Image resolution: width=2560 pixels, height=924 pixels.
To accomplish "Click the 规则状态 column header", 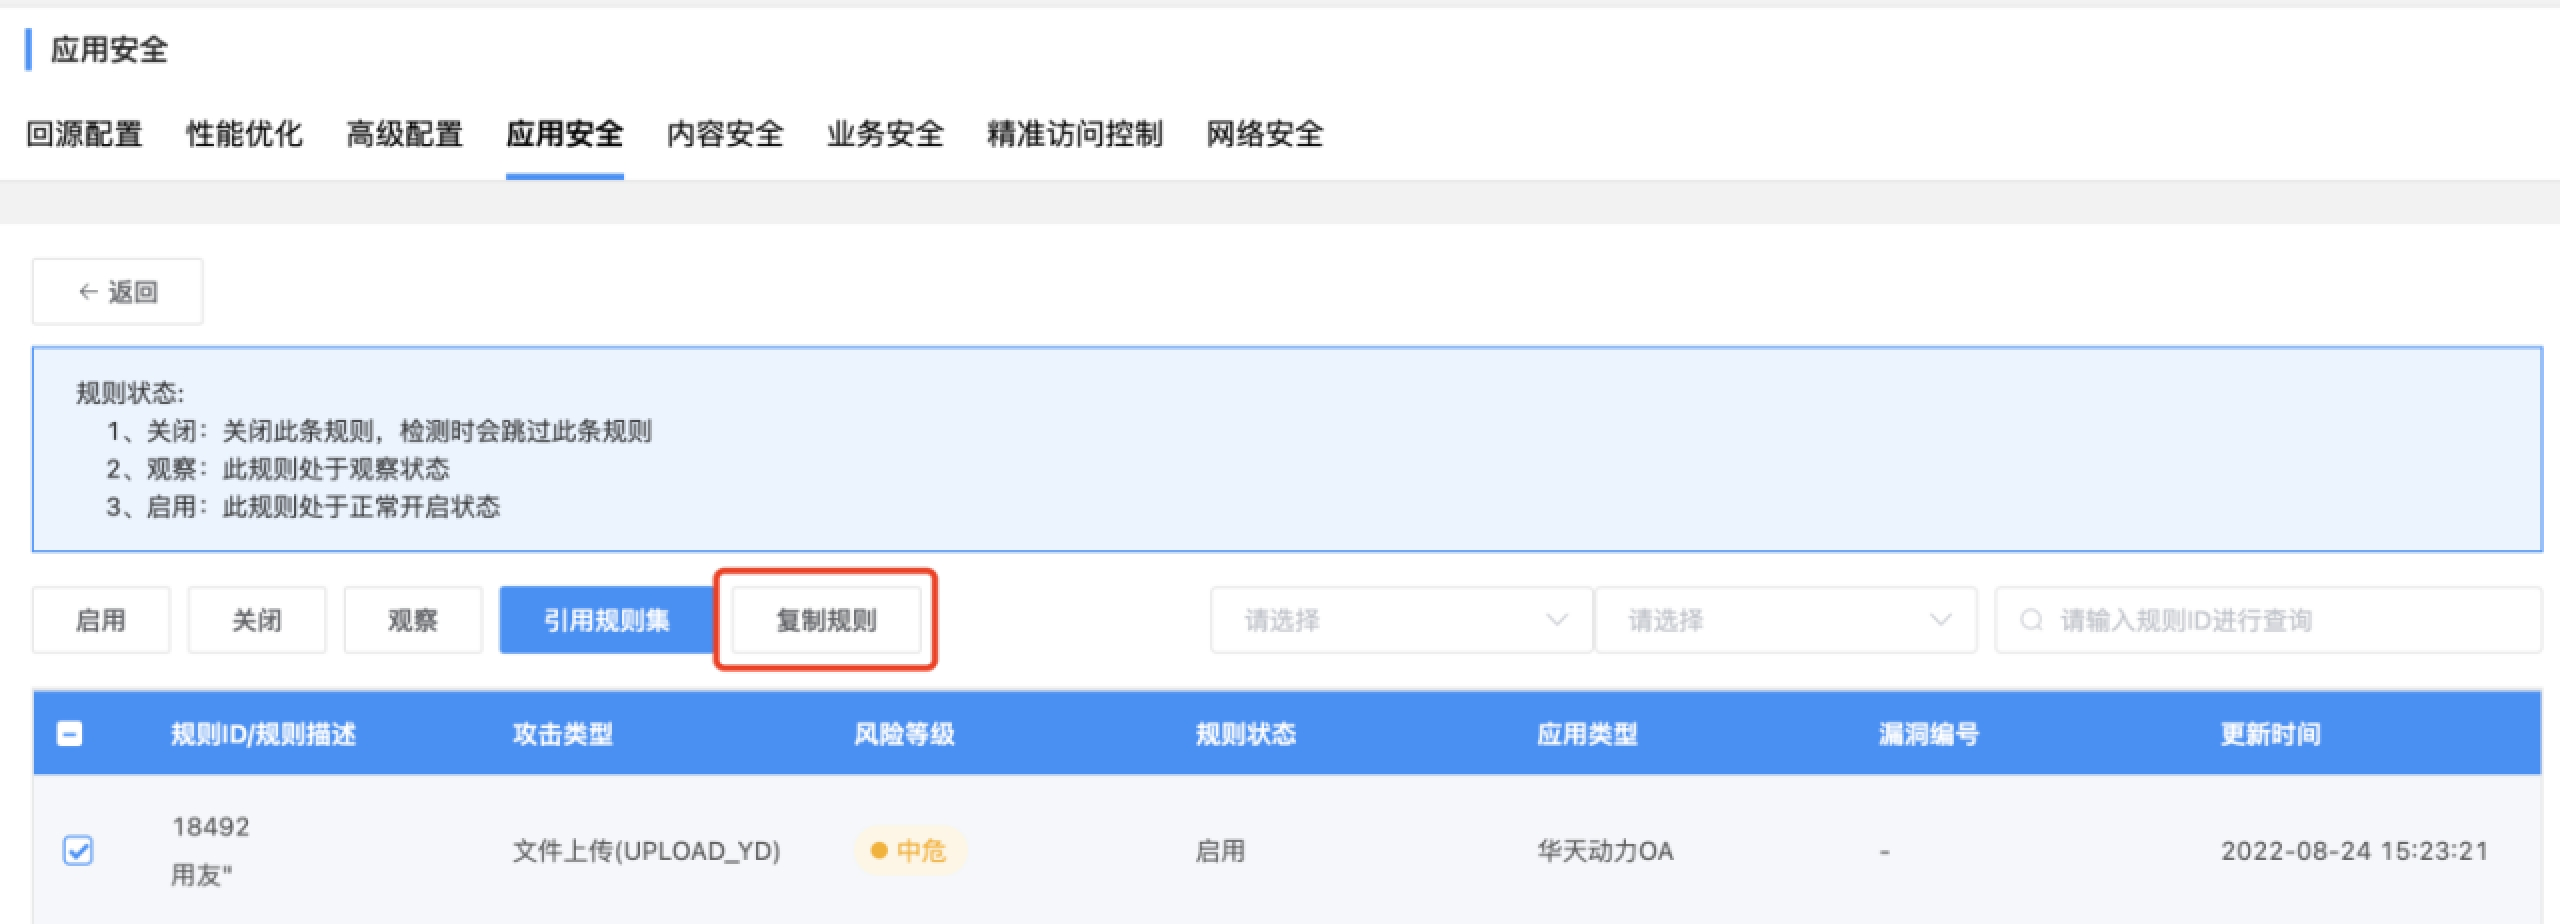I will click(1246, 734).
